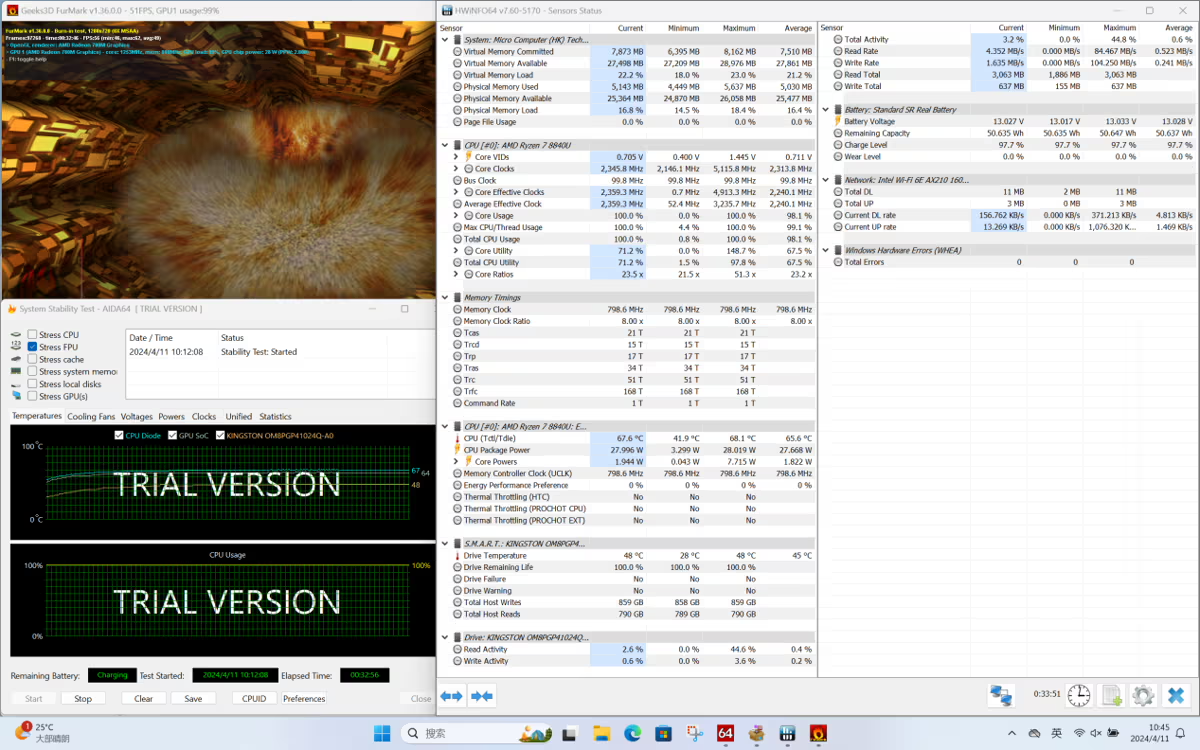Expand the Core VIDs row
The image size is (1200, 750).
tap(456, 157)
